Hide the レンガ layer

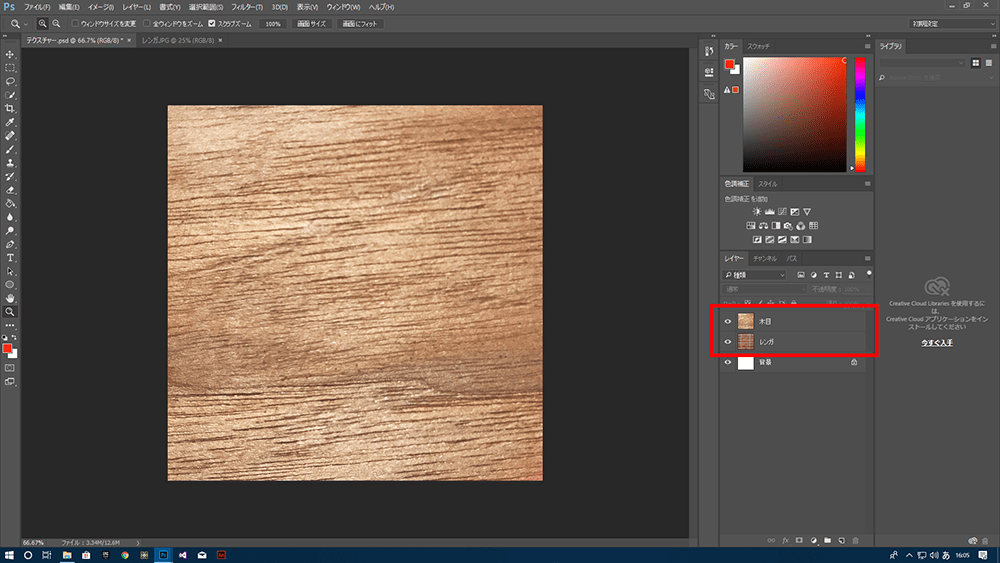coord(727,342)
